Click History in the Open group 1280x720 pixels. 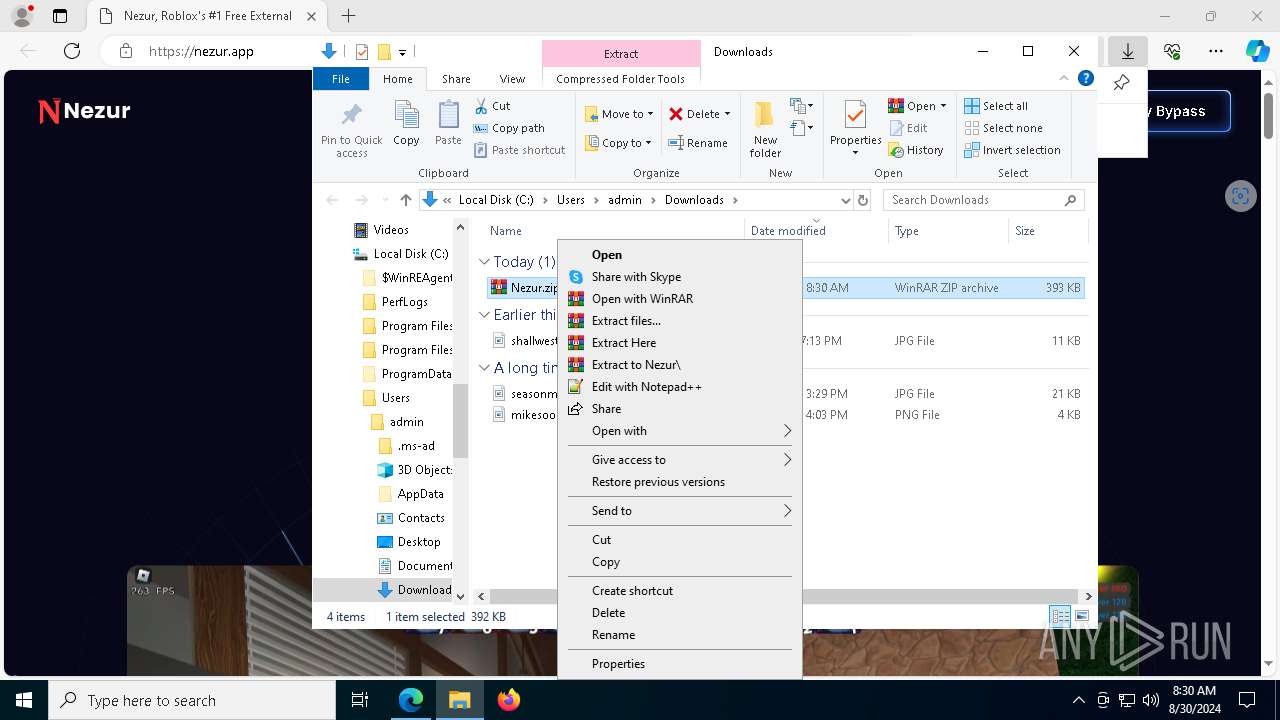(915, 150)
